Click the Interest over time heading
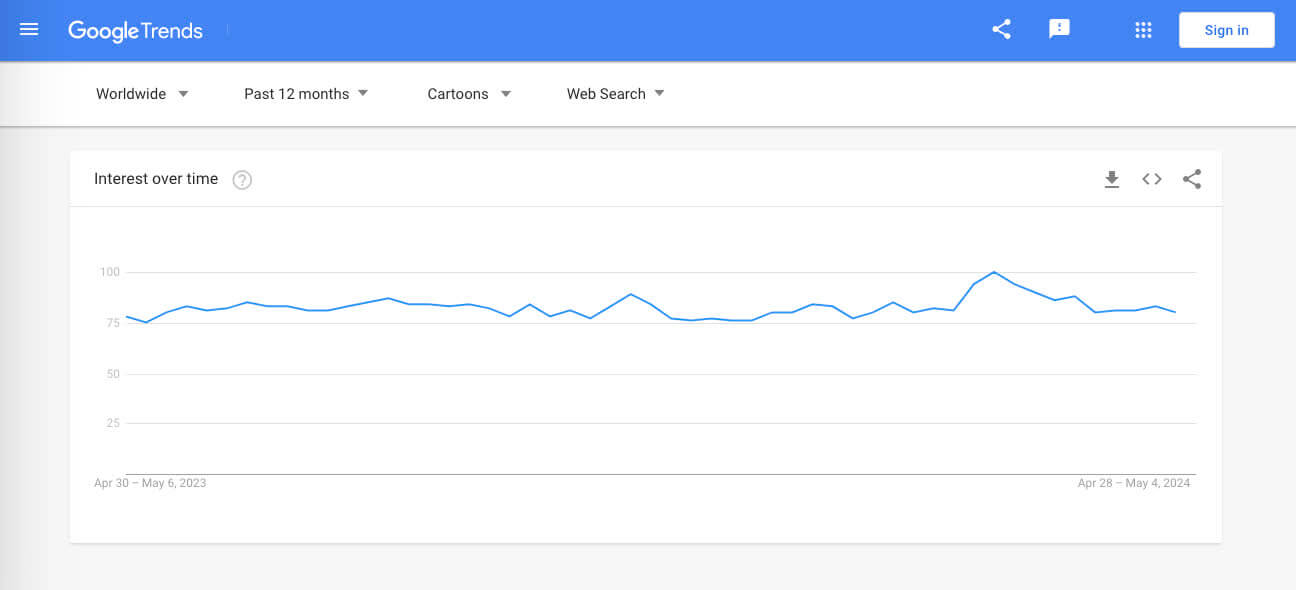This screenshot has height=590, width=1296. click(x=156, y=179)
